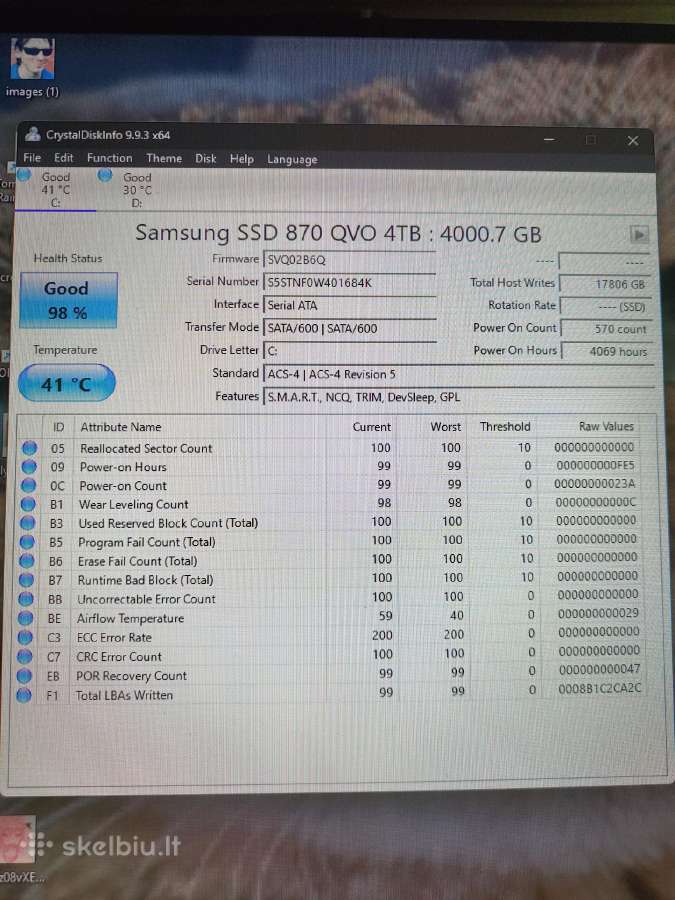The width and height of the screenshot is (675, 900).
Task: Select the 'Wear Leveling Count' attribute name
Action: (133, 505)
